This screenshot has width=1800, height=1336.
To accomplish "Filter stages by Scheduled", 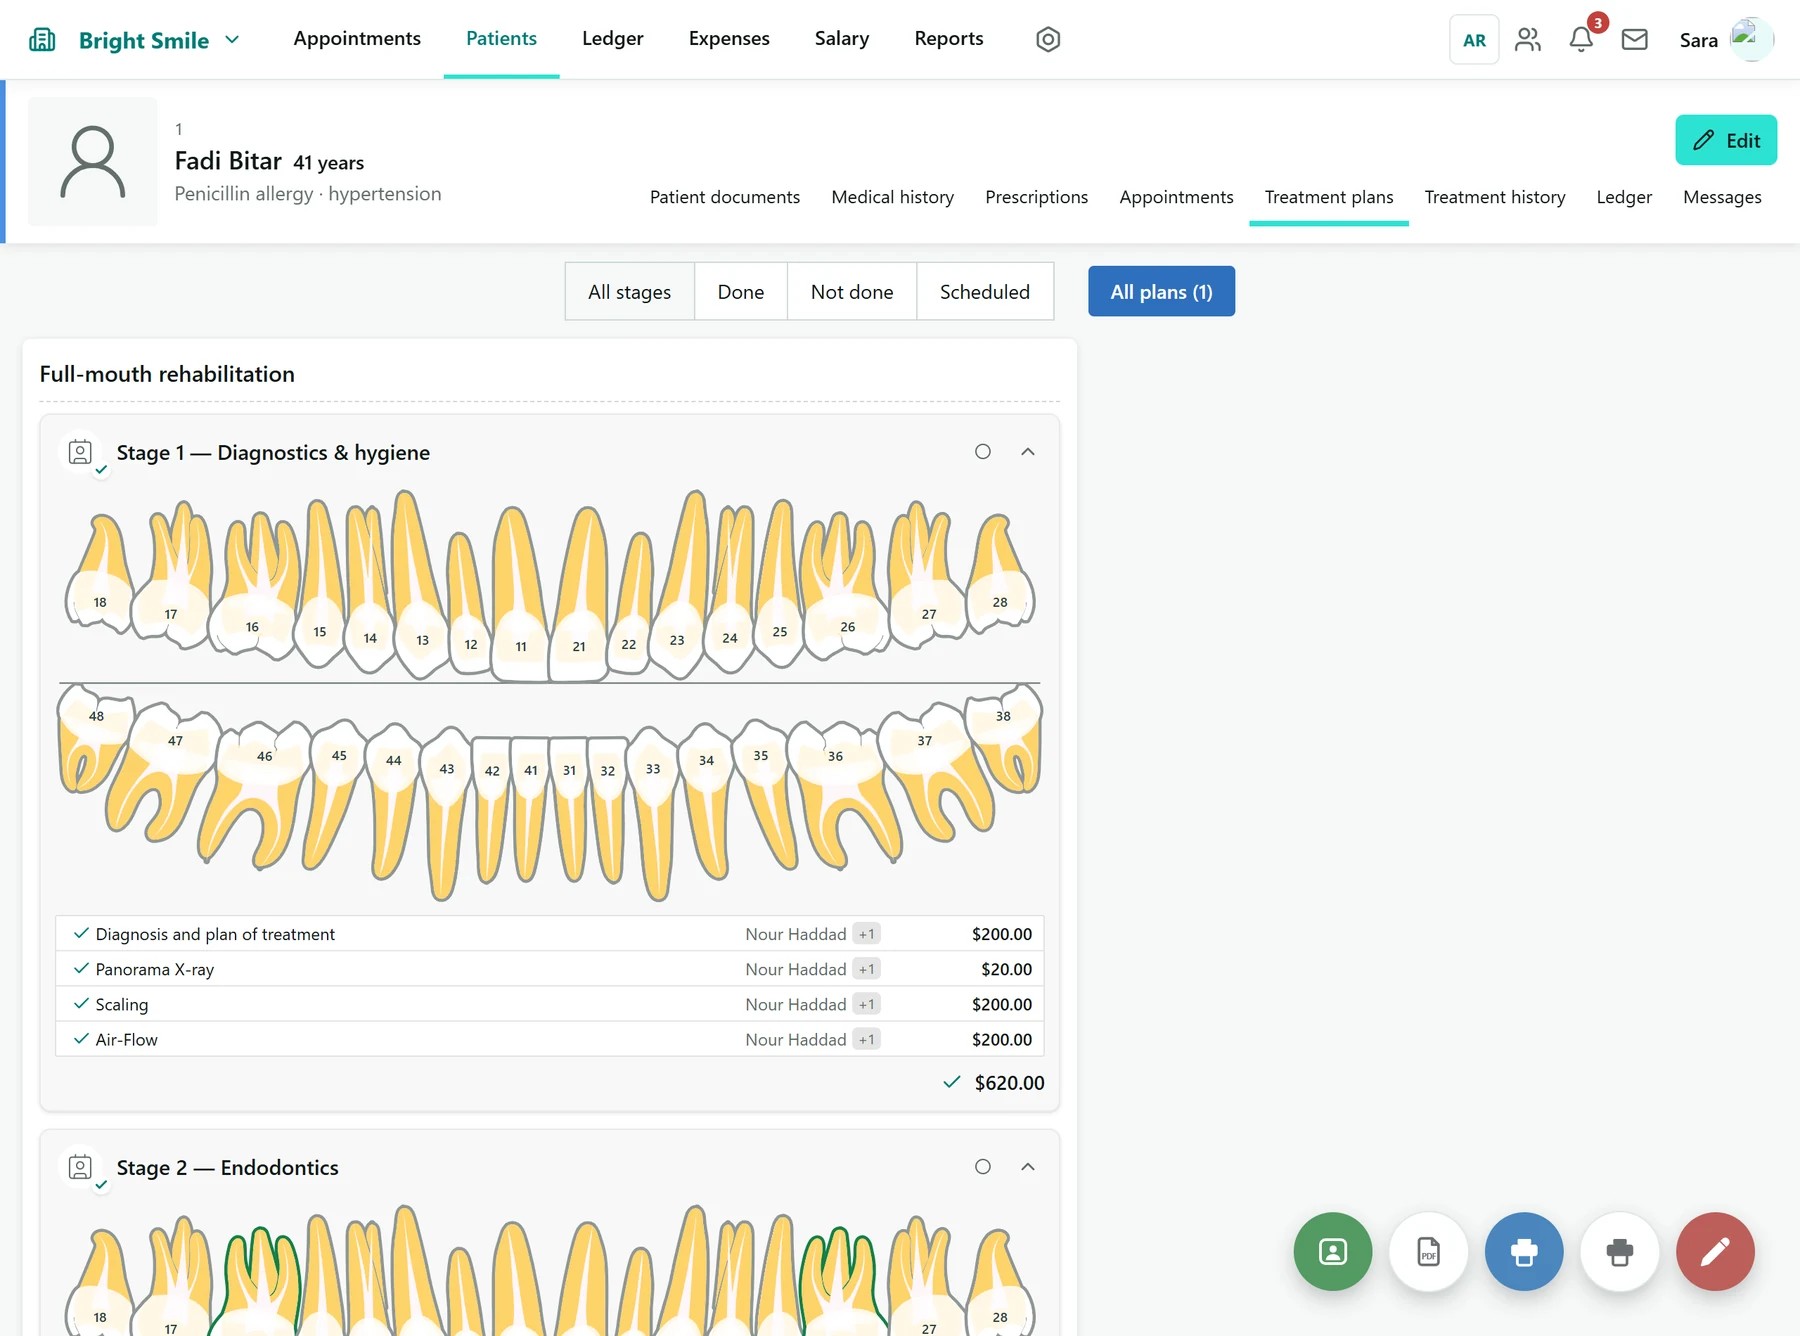I will tap(985, 292).
